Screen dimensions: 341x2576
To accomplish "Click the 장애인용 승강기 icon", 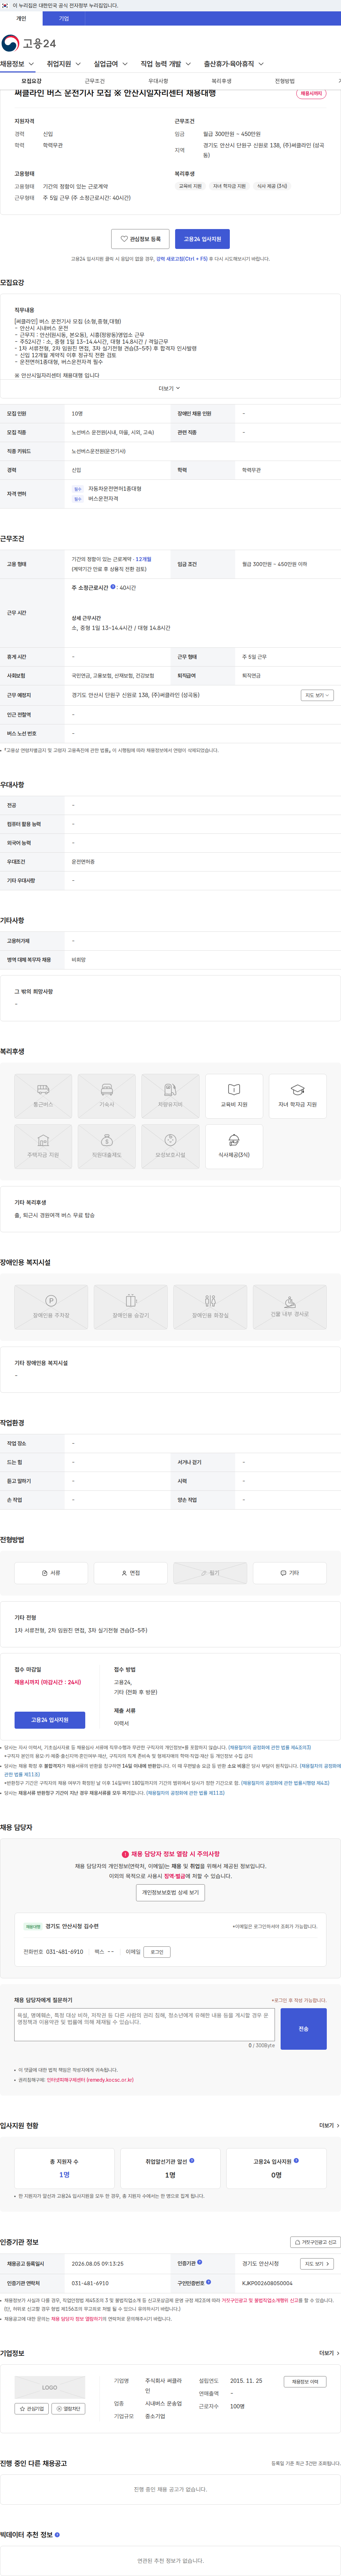I will [x=130, y=1307].
